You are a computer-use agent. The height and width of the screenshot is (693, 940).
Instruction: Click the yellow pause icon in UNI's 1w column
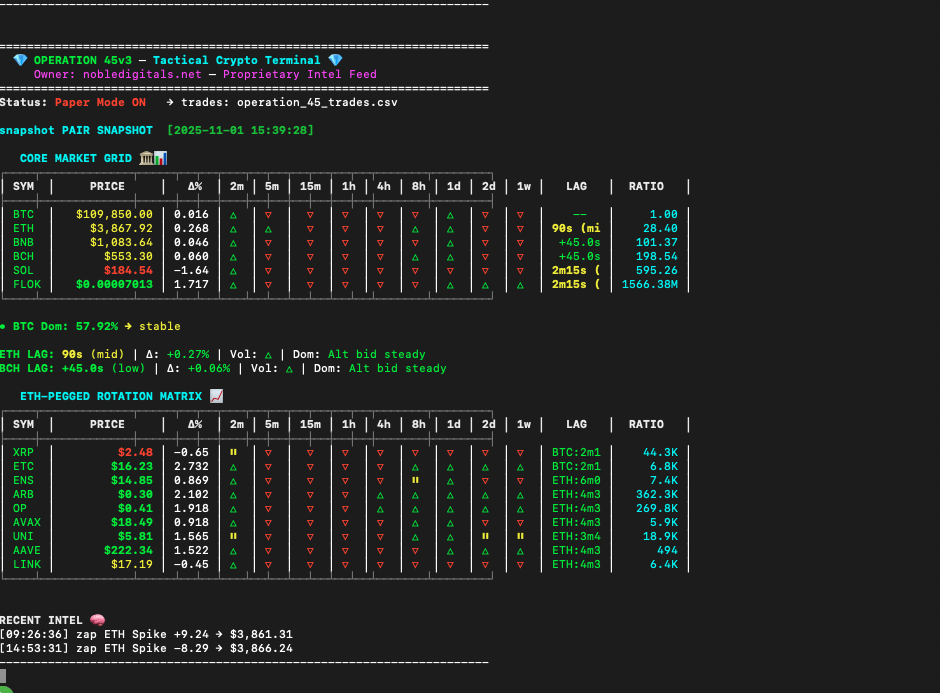click(x=519, y=536)
